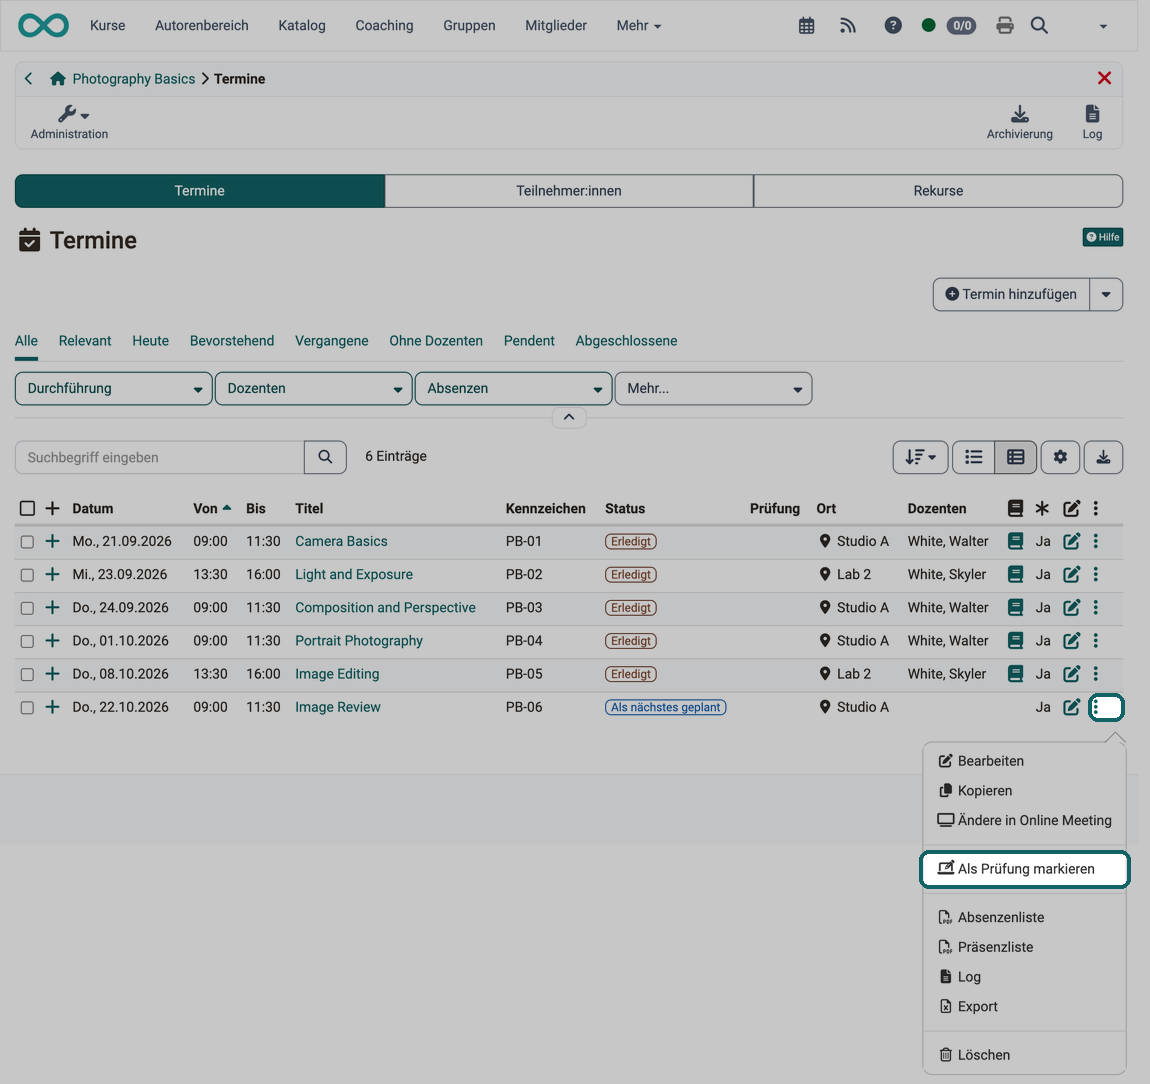Image resolution: width=1150 pixels, height=1084 pixels.
Task: Check the Camera Basics row checkbox
Action: click(27, 542)
